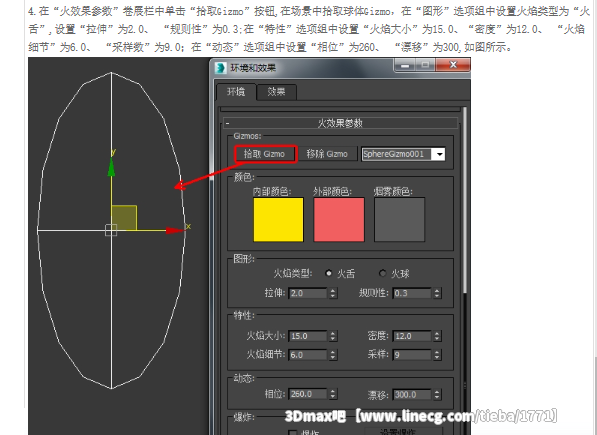Click the dialog's vertical scrollbar

[x=465, y=201]
